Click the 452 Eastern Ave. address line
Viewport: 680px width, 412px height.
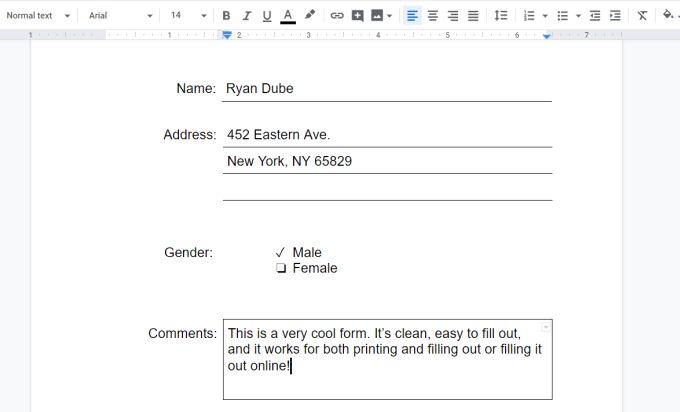387,135
